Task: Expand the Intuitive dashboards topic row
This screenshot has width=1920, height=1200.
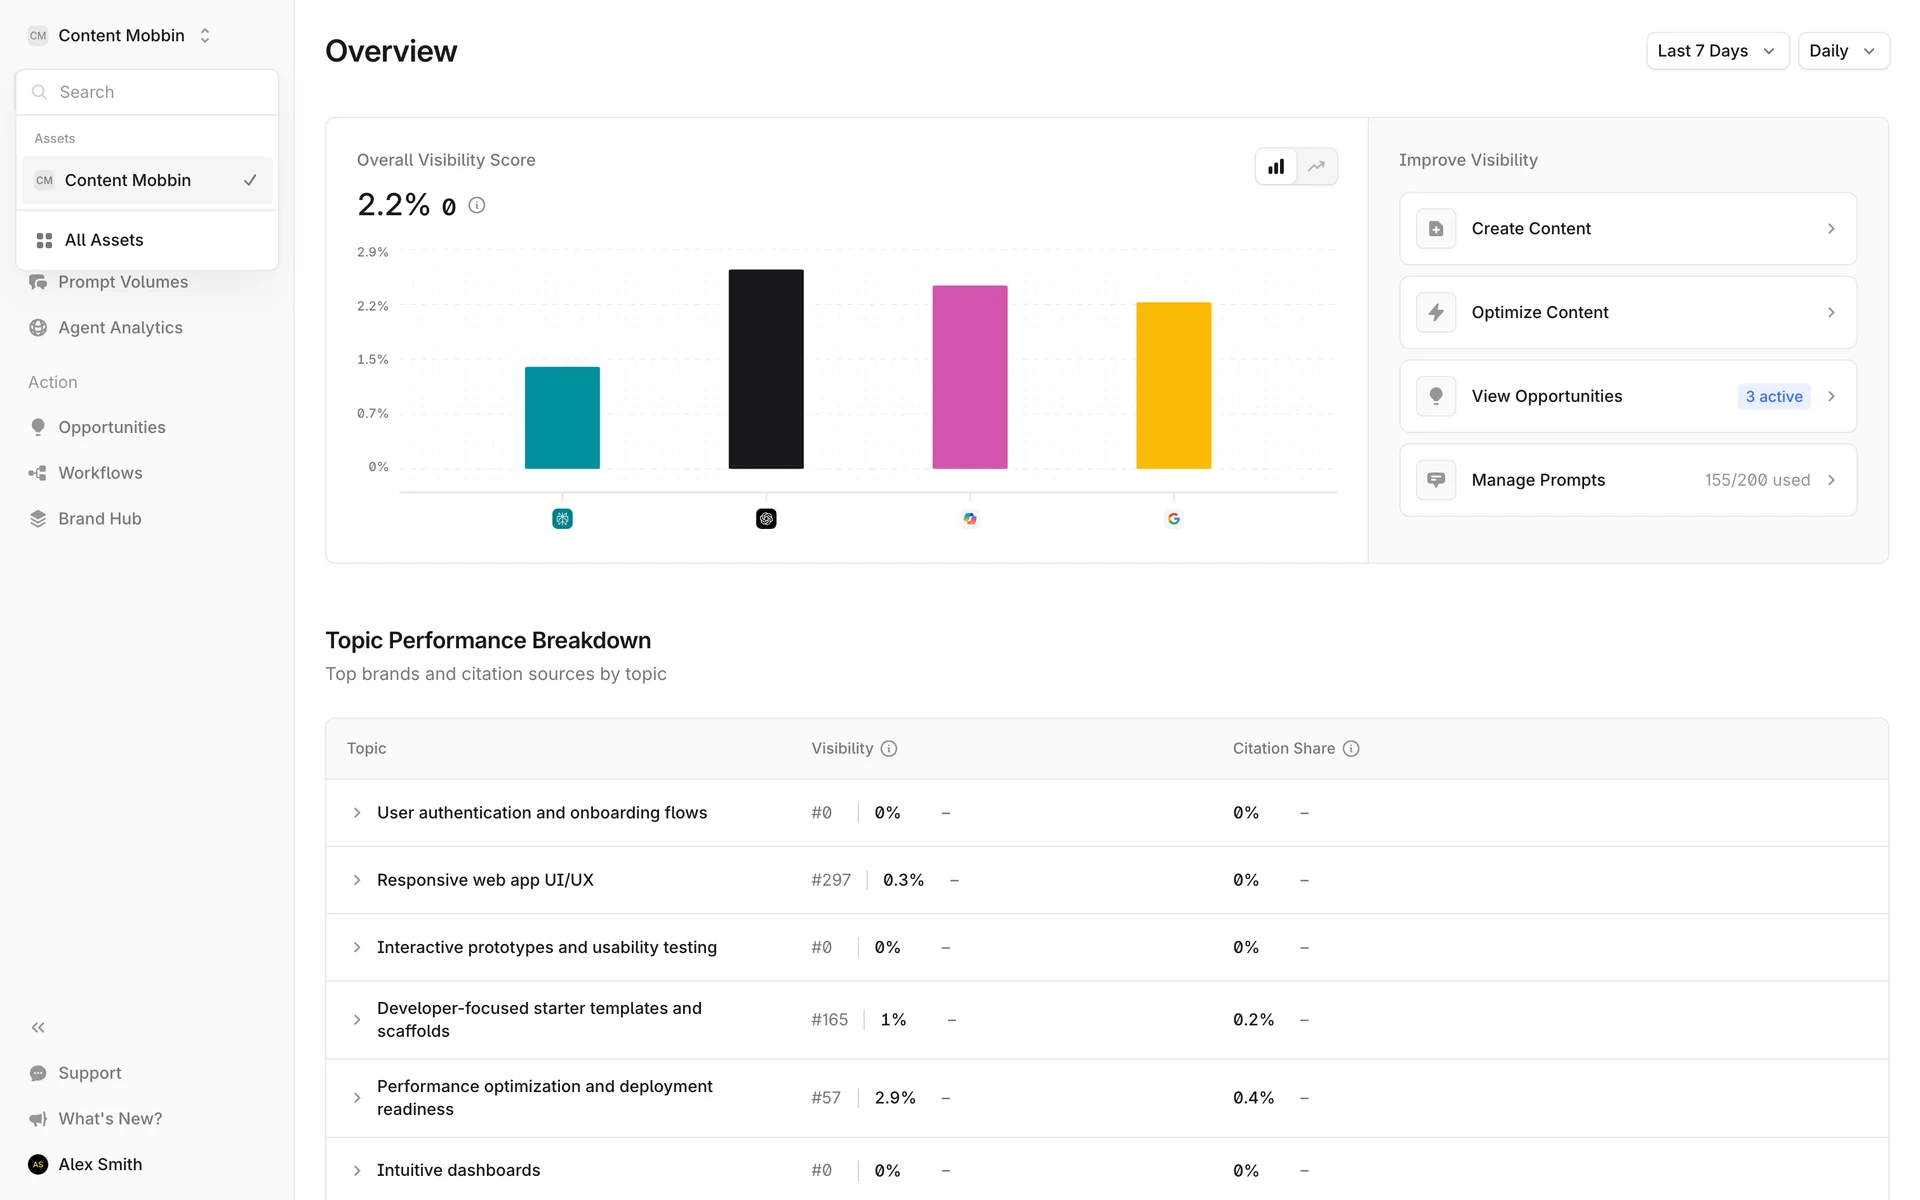Action: coord(357,1170)
